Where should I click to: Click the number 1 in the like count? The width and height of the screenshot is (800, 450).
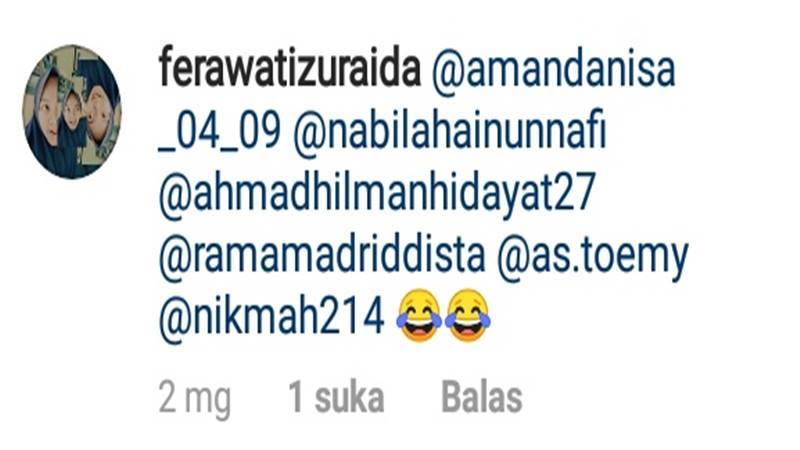click(296, 397)
